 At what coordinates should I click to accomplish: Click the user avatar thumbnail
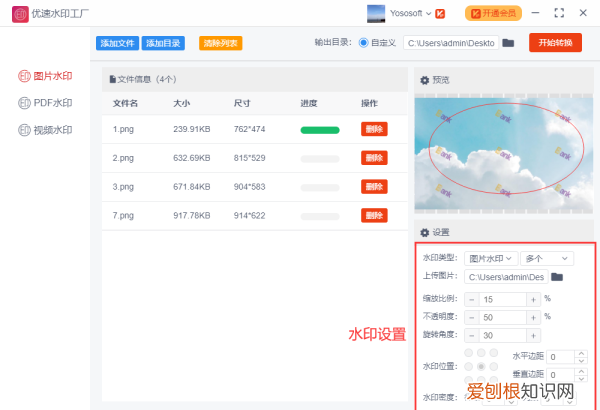click(x=376, y=14)
